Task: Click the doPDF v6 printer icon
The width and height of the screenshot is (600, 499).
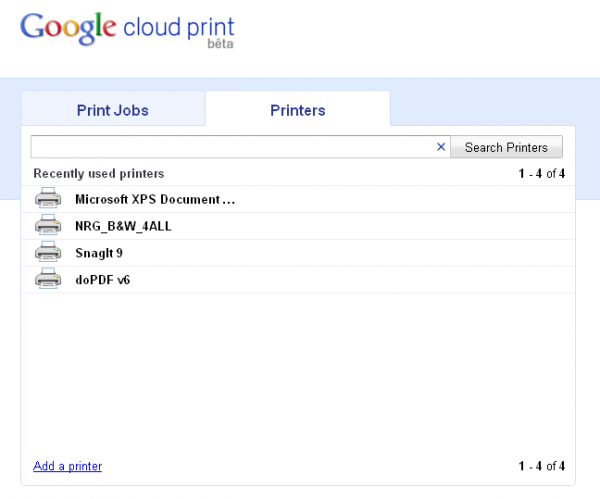Action: (x=48, y=280)
